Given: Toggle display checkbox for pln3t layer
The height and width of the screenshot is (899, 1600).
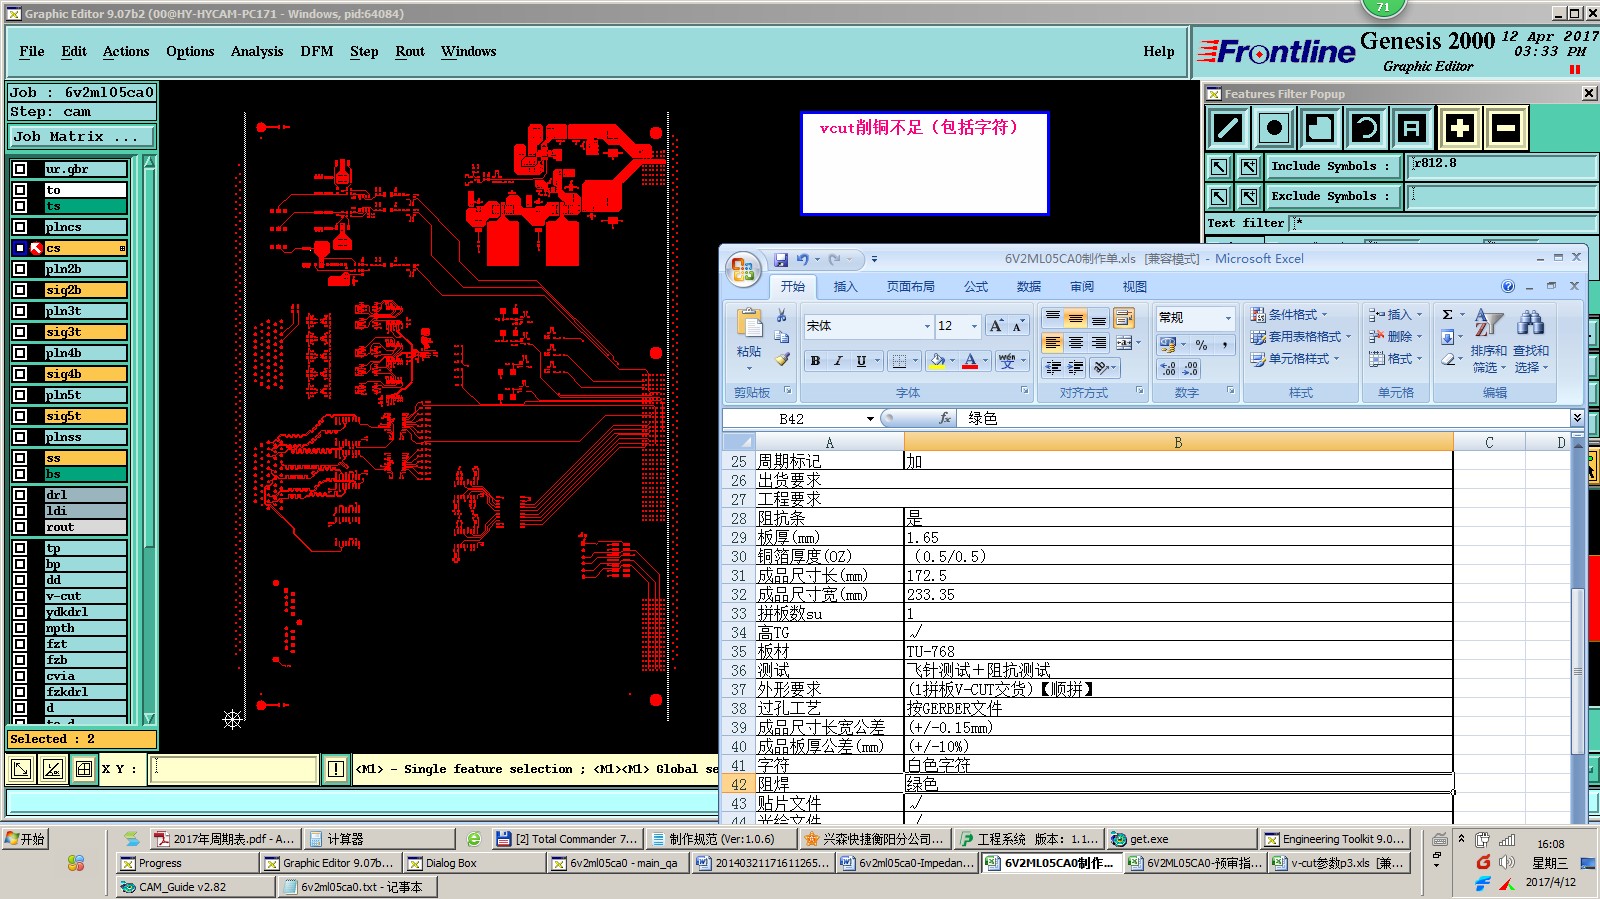Looking at the screenshot, I should click(20, 311).
